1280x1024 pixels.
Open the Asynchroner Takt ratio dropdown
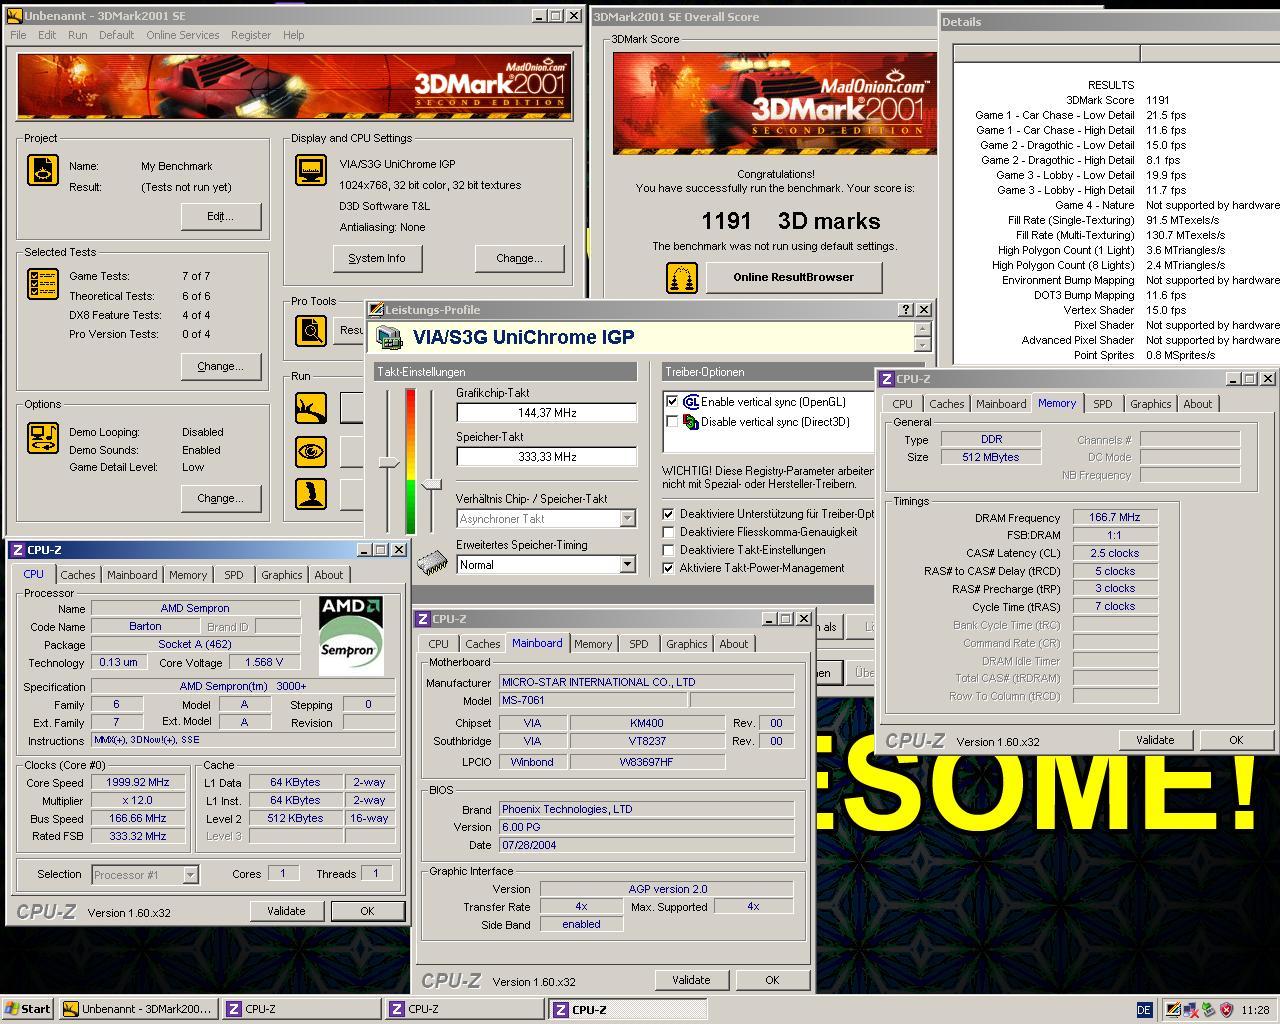click(x=627, y=519)
